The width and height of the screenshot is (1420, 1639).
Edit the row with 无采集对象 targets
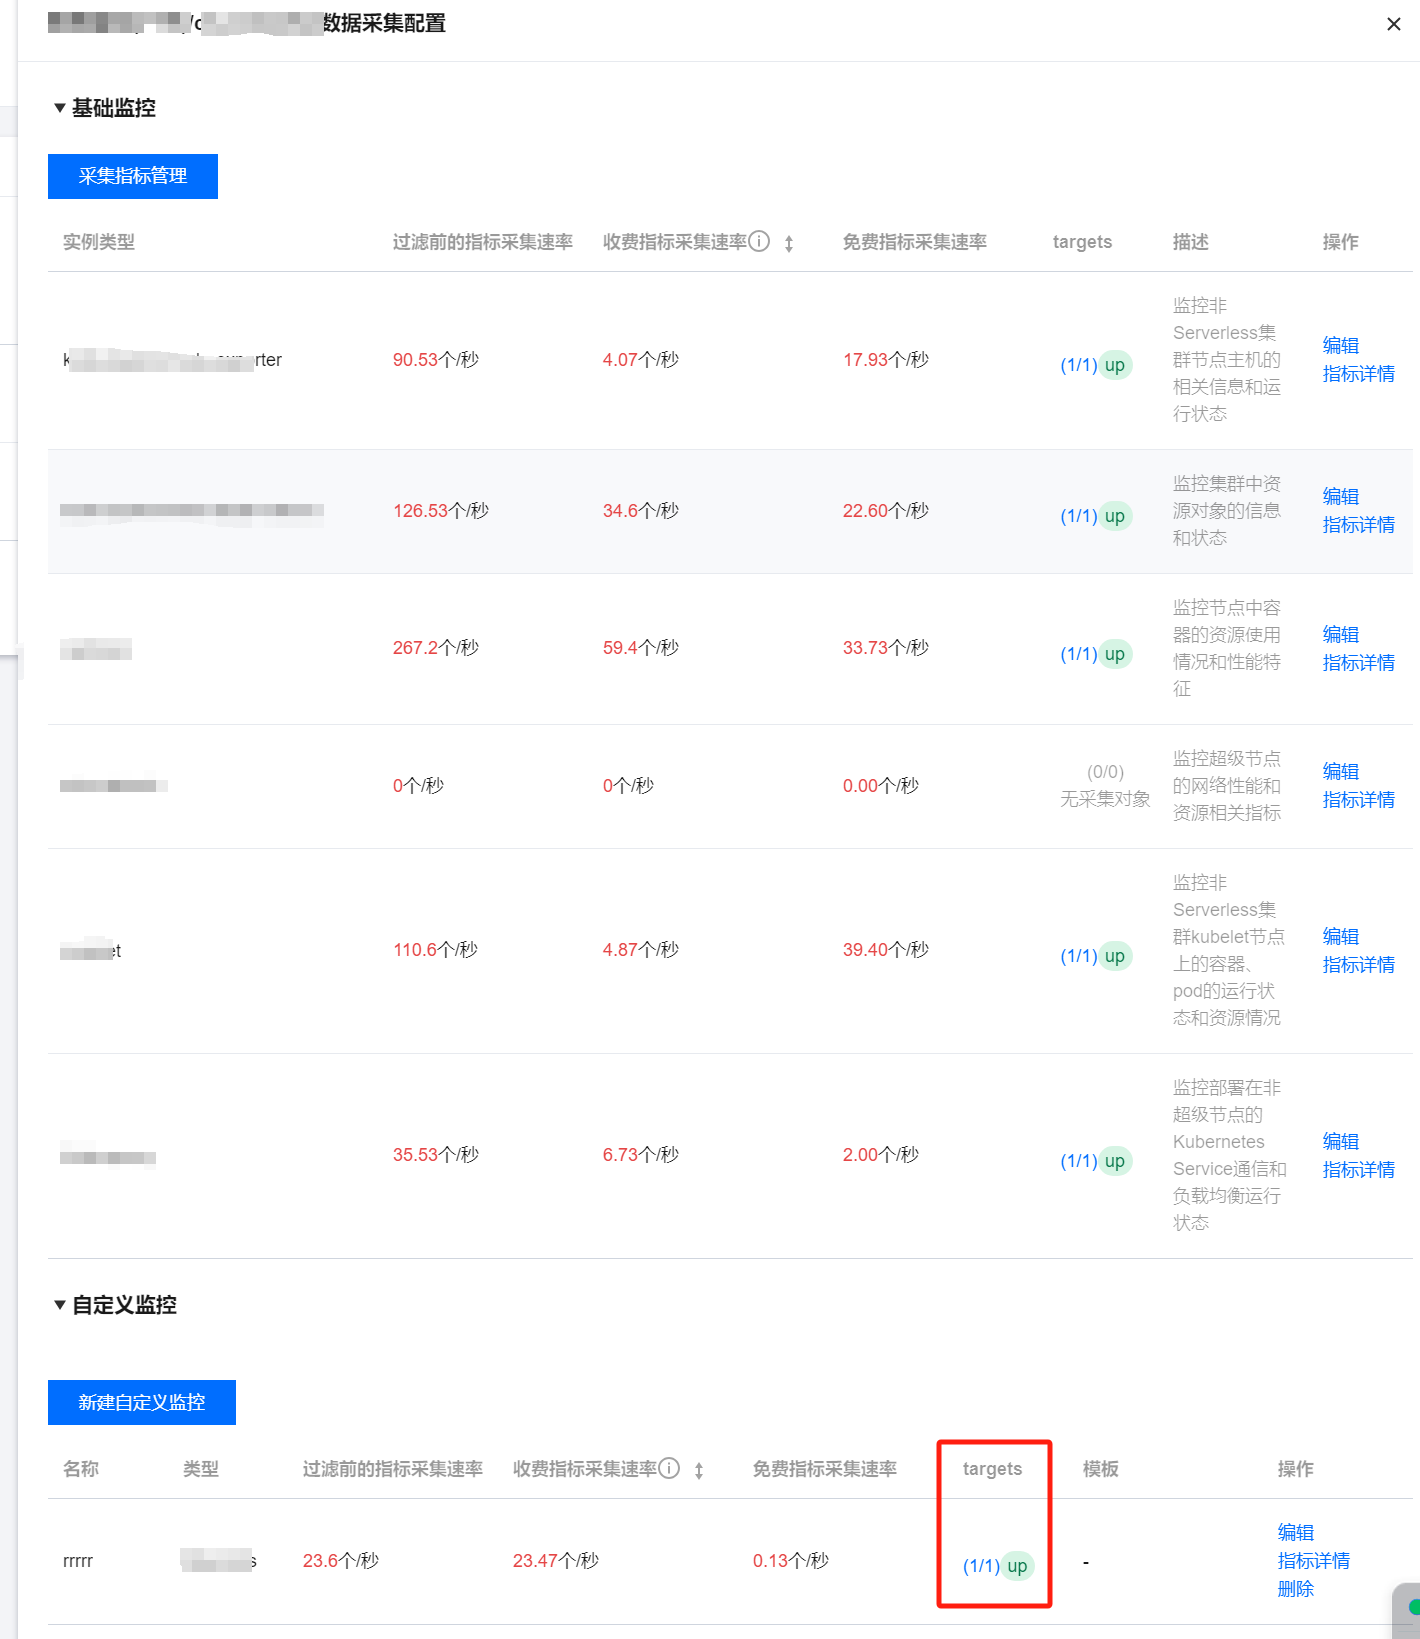click(1340, 771)
